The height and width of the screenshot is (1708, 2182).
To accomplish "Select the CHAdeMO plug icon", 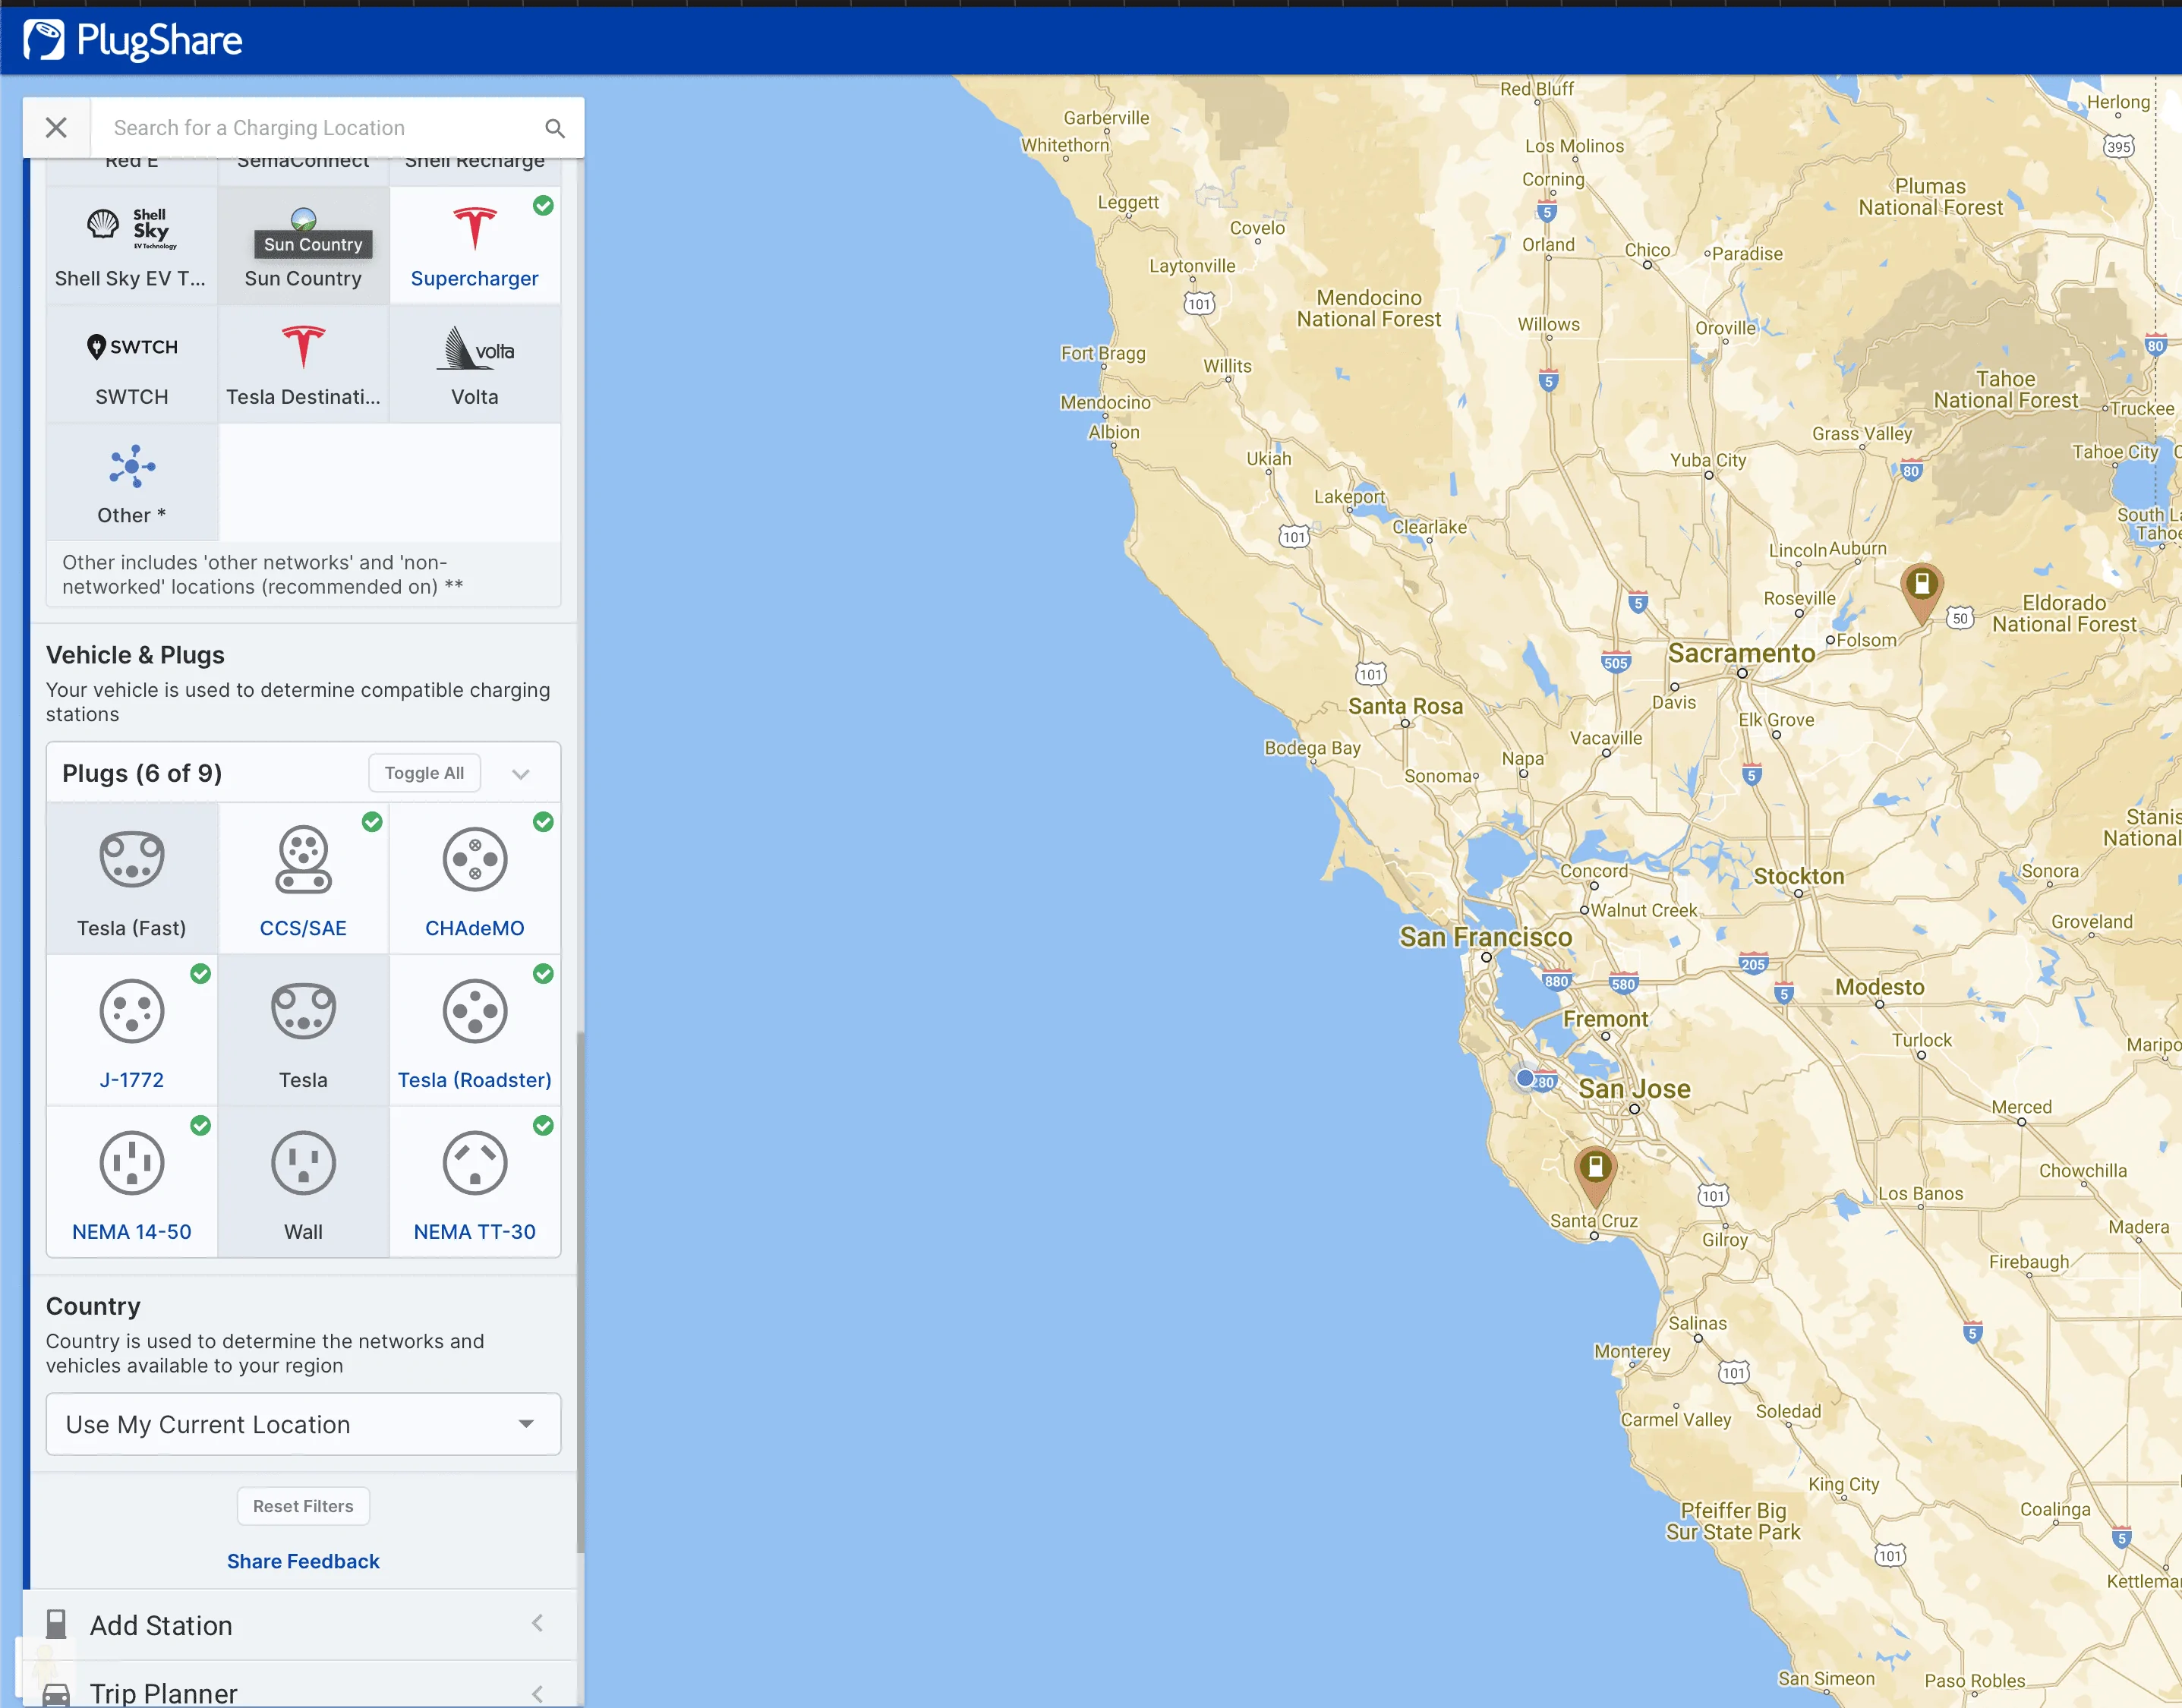I will (x=475, y=859).
